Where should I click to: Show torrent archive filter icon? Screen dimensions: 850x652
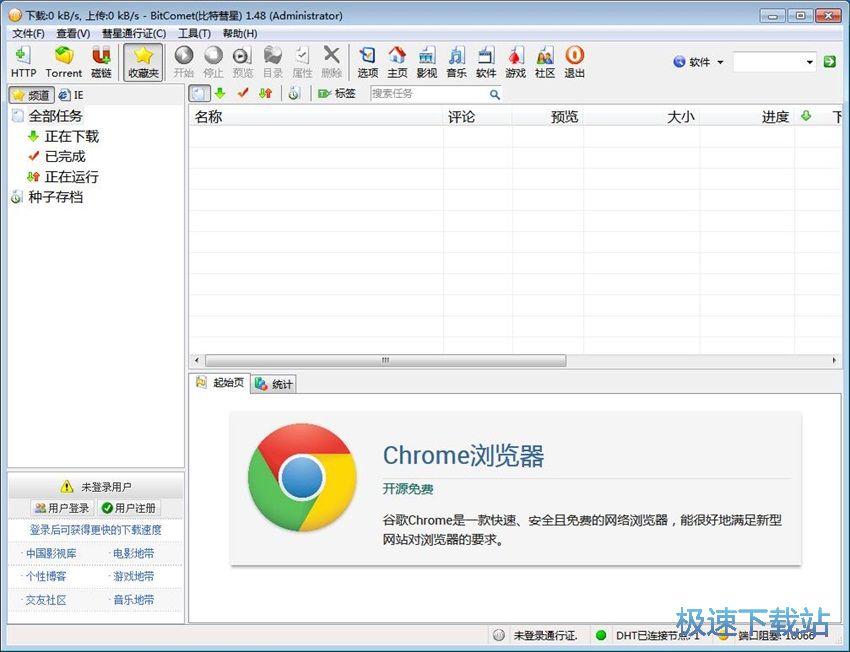coord(294,94)
